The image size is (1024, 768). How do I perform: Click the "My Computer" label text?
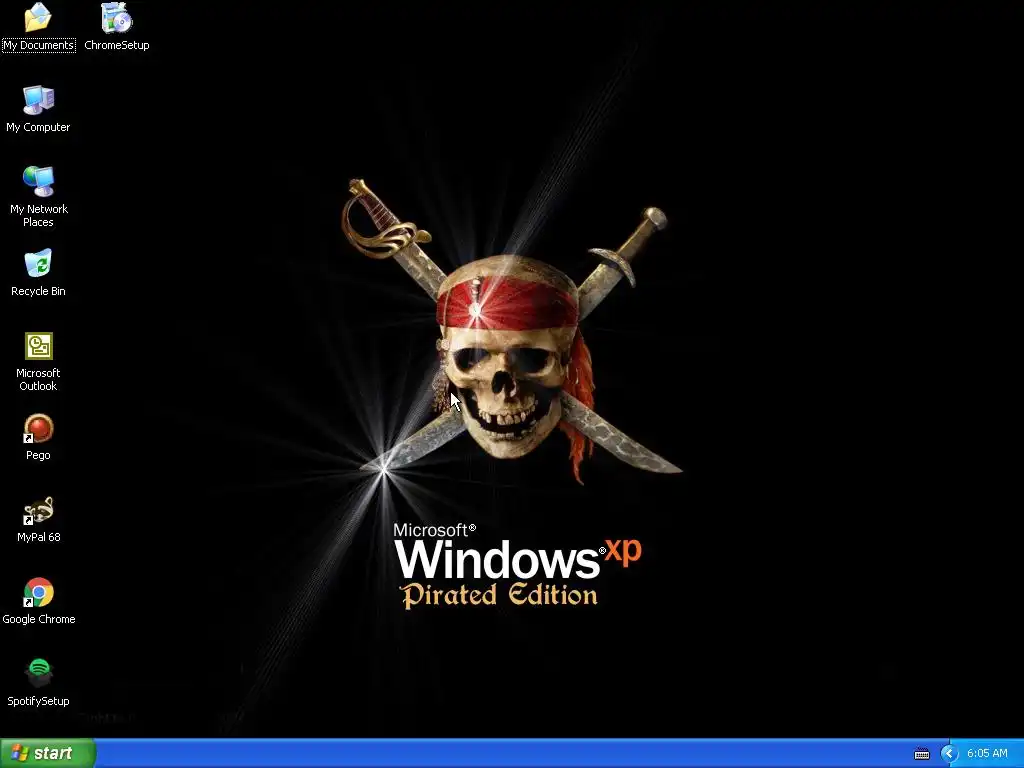coord(39,127)
